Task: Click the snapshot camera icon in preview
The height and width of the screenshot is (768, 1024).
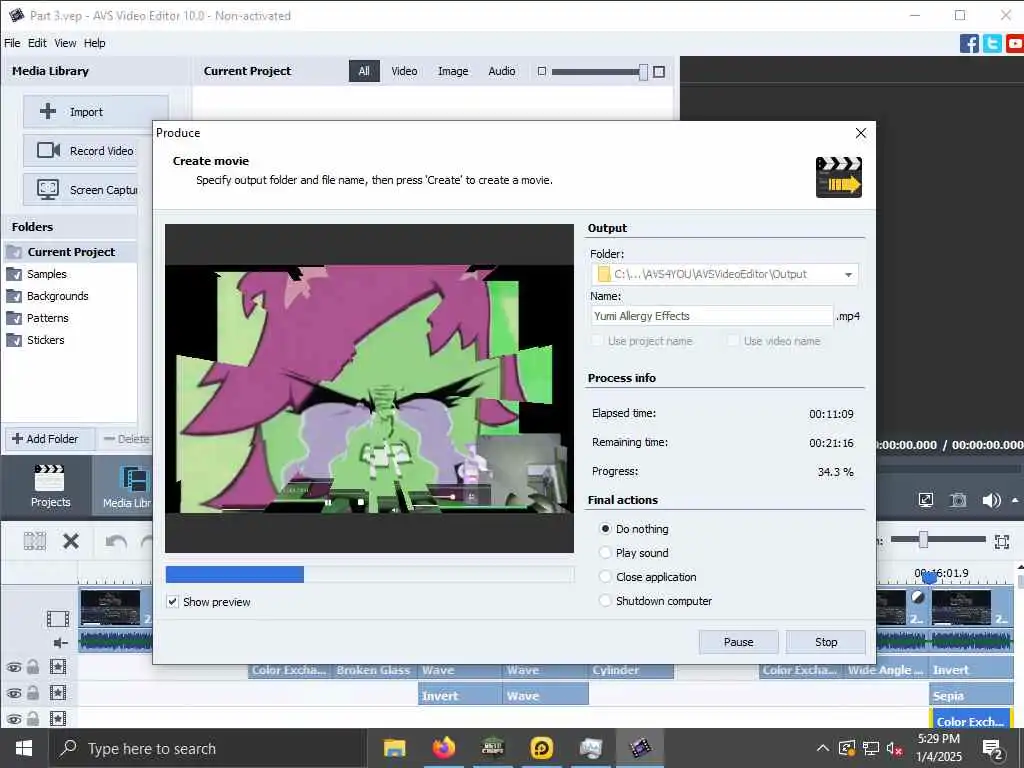Action: click(957, 500)
